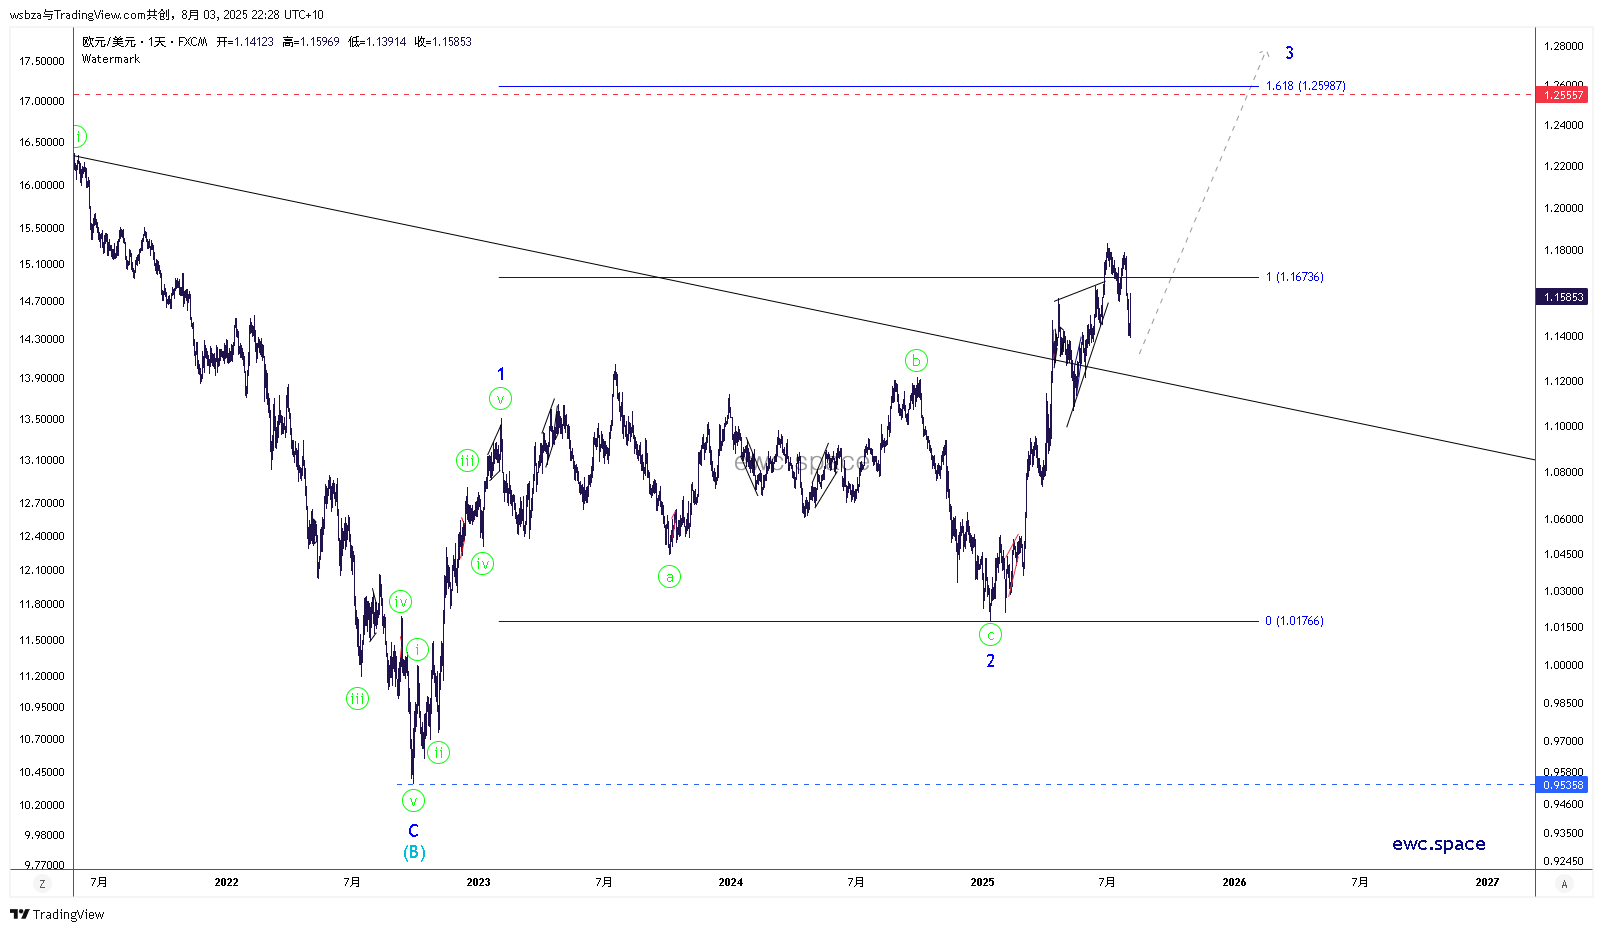Click the green circled 'b' wave label
1603x932 pixels.
point(916,360)
